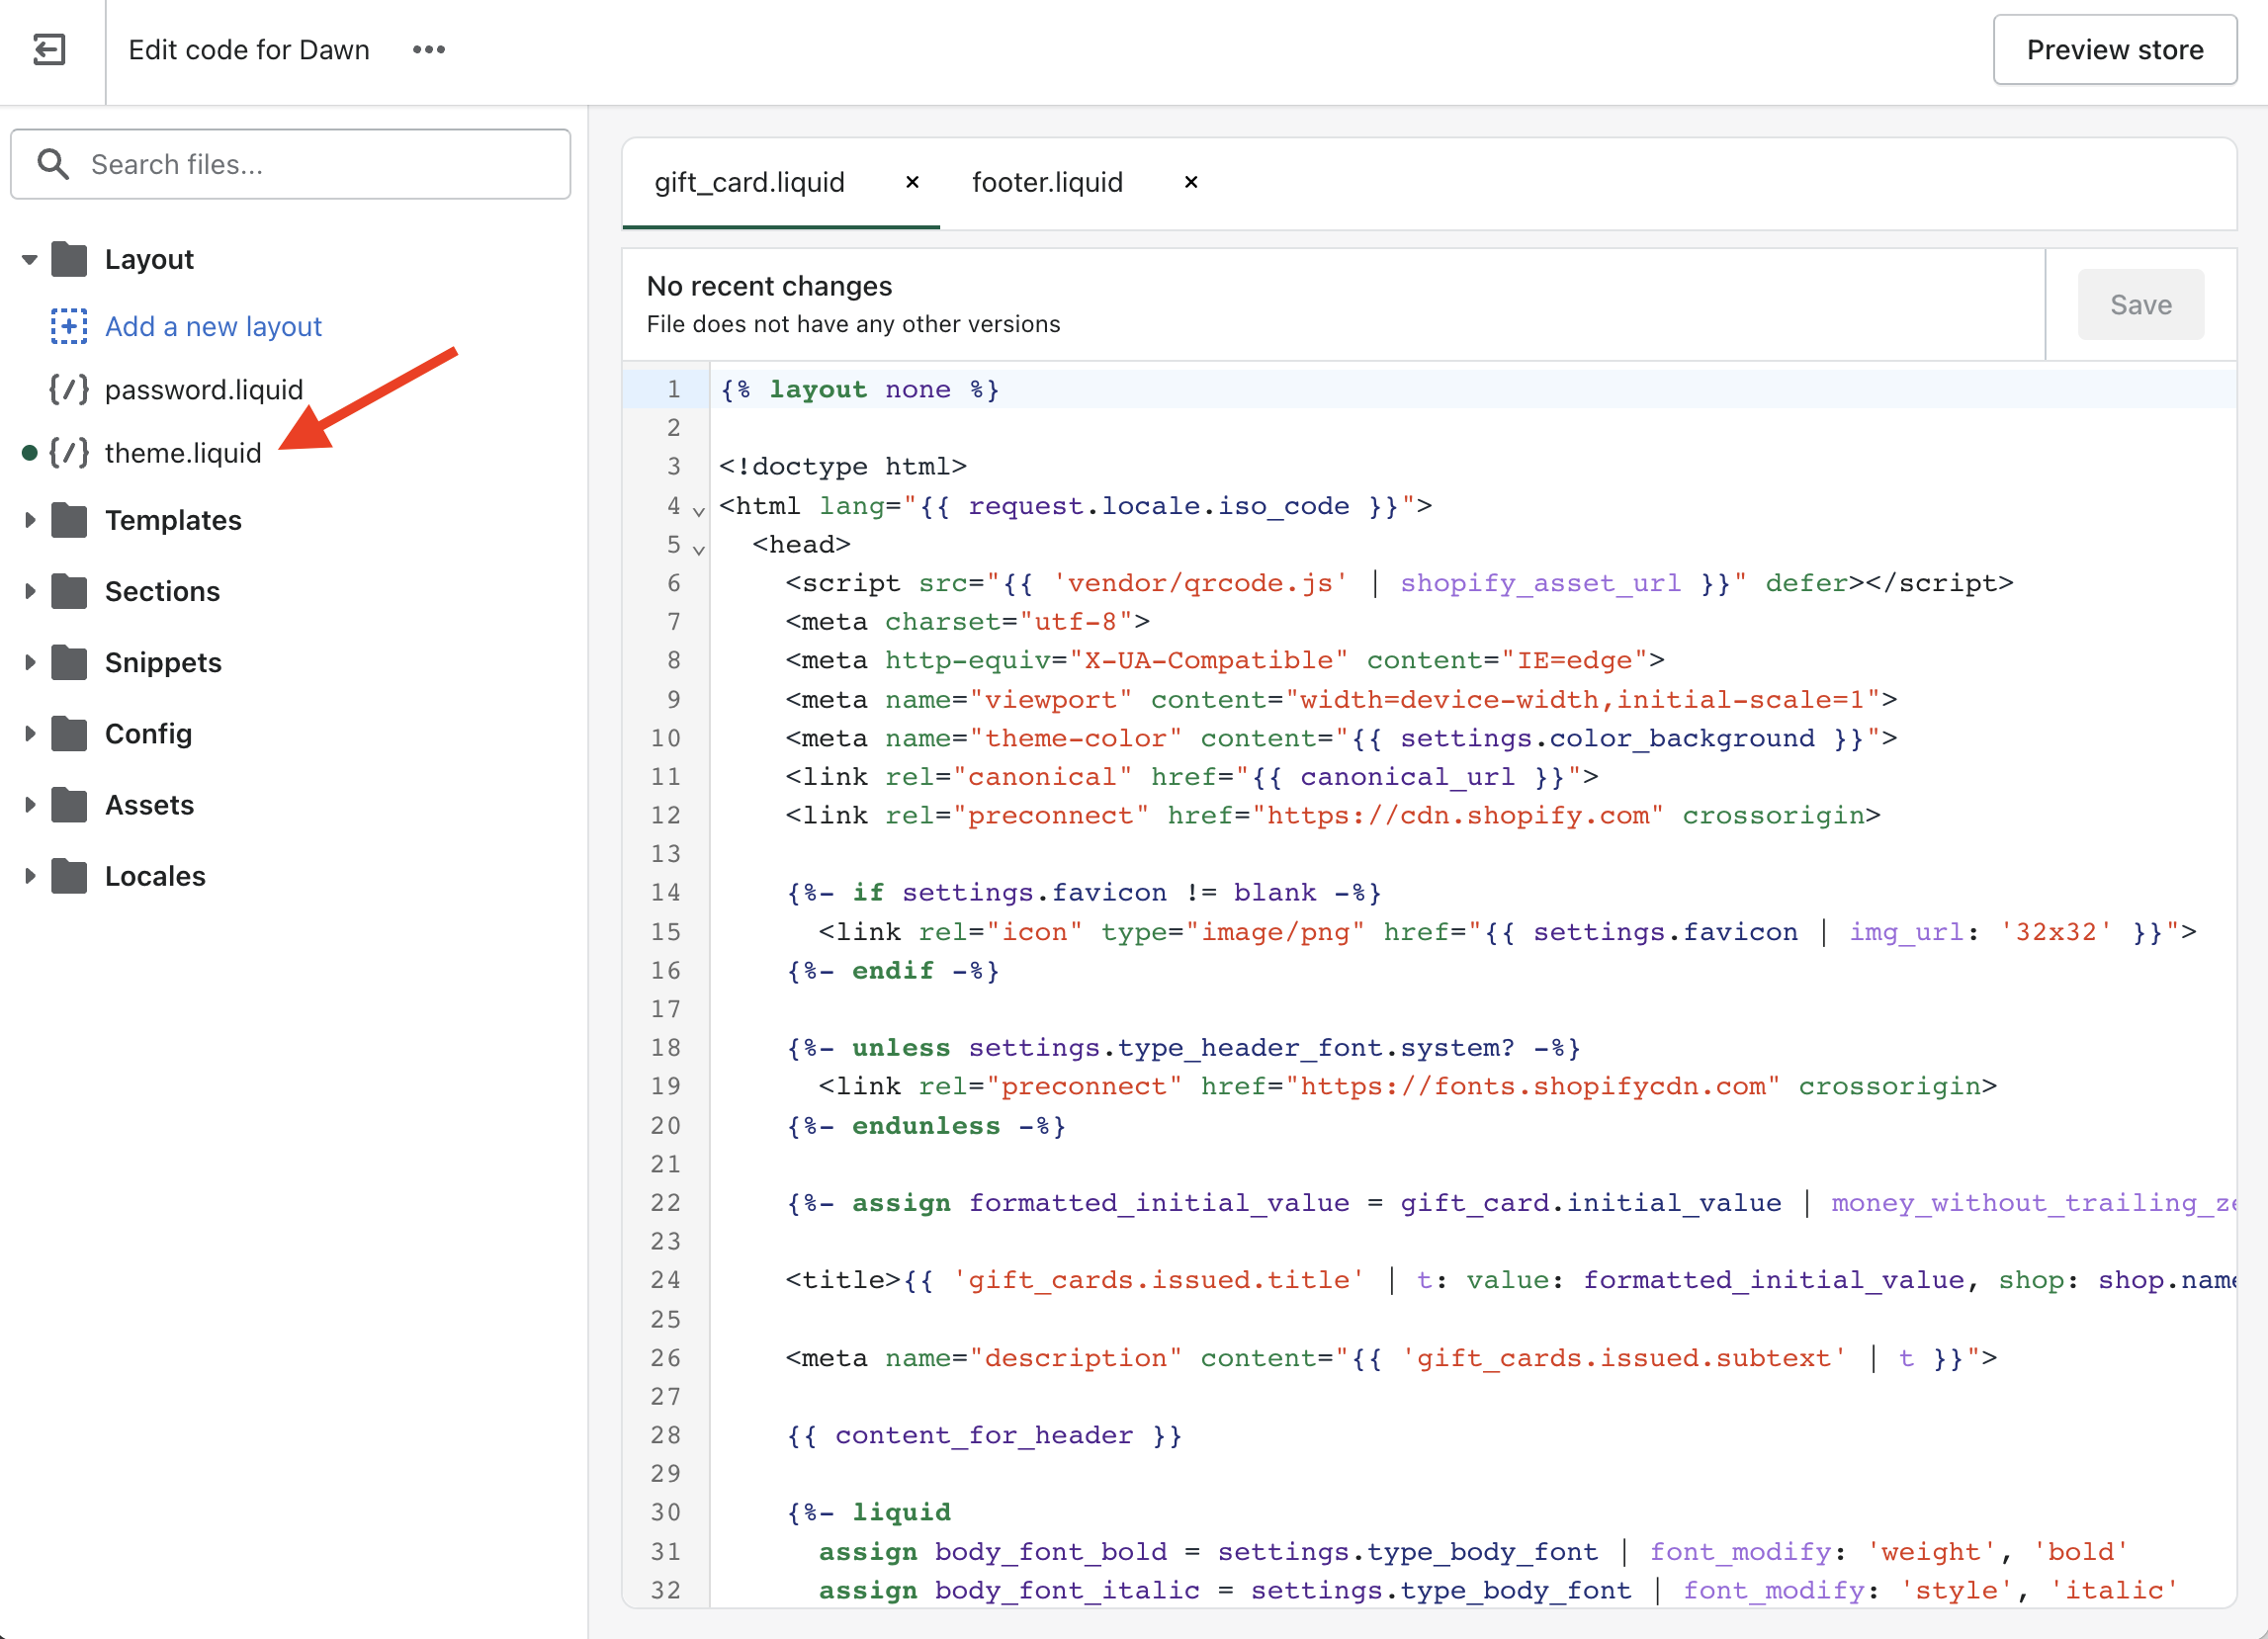Image resolution: width=2268 pixels, height=1639 pixels.
Task: Click 'gift_cards.issued.title' on line 24
Action: tap(1158, 1280)
